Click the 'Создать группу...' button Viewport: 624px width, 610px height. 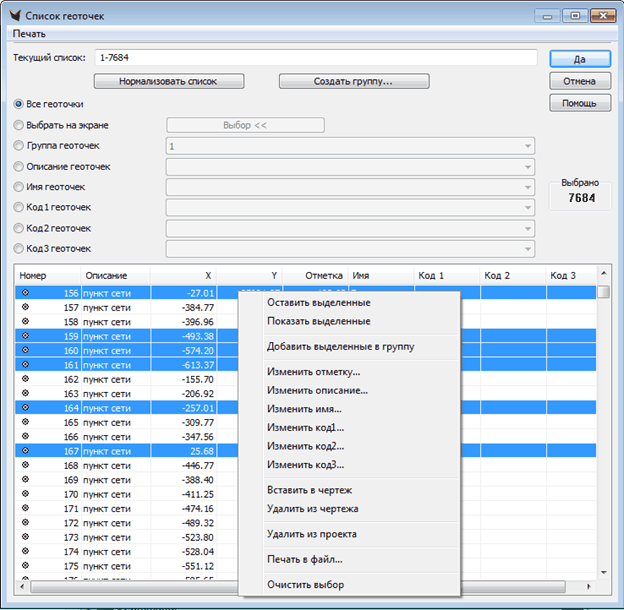pyautogui.click(x=353, y=81)
